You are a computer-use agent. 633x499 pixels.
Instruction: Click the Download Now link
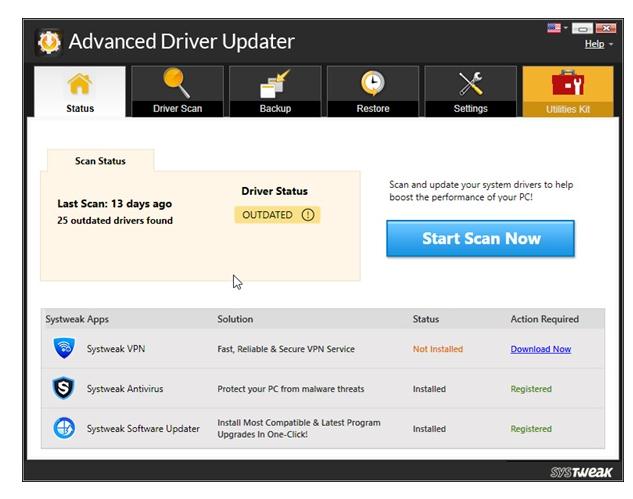[540, 349]
